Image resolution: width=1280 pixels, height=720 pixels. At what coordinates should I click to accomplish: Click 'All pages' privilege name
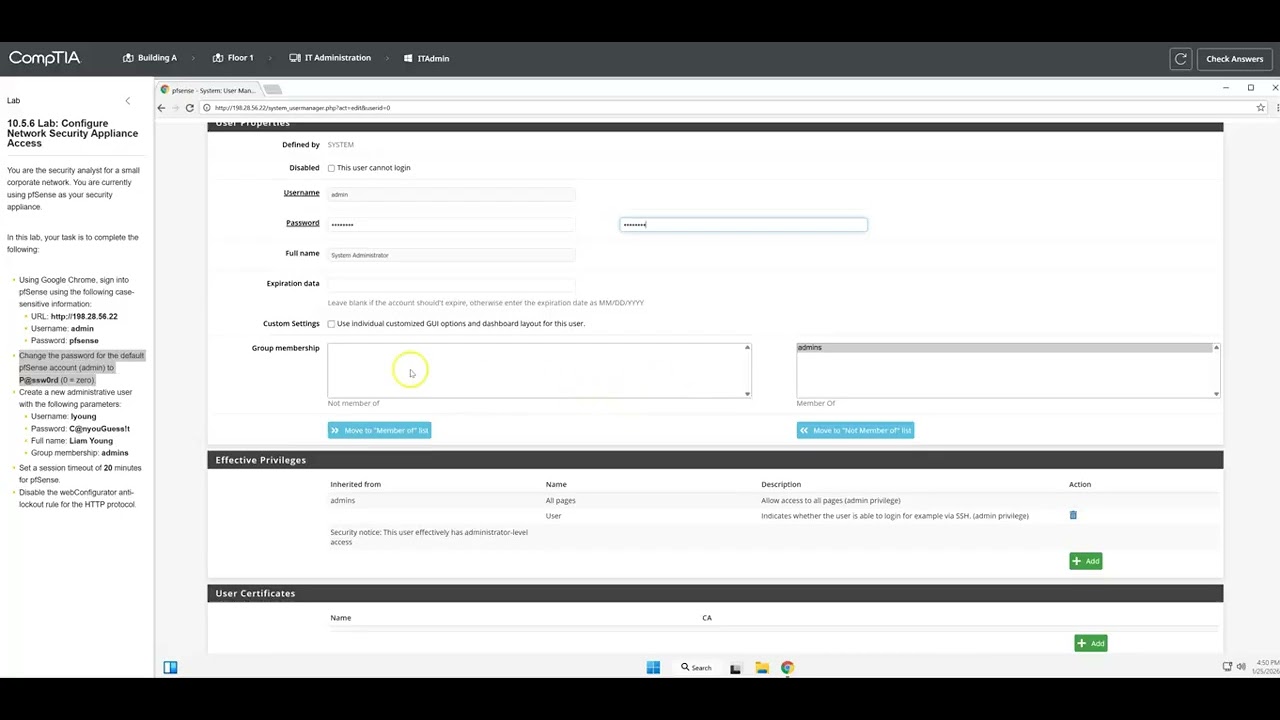[560, 500]
